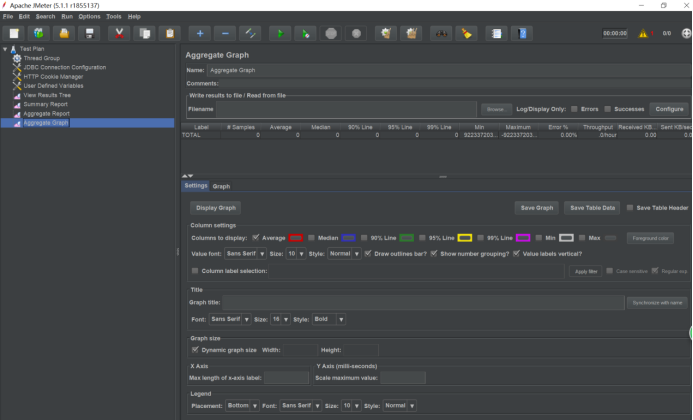Click the Cut scissors icon

click(x=119, y=34)
